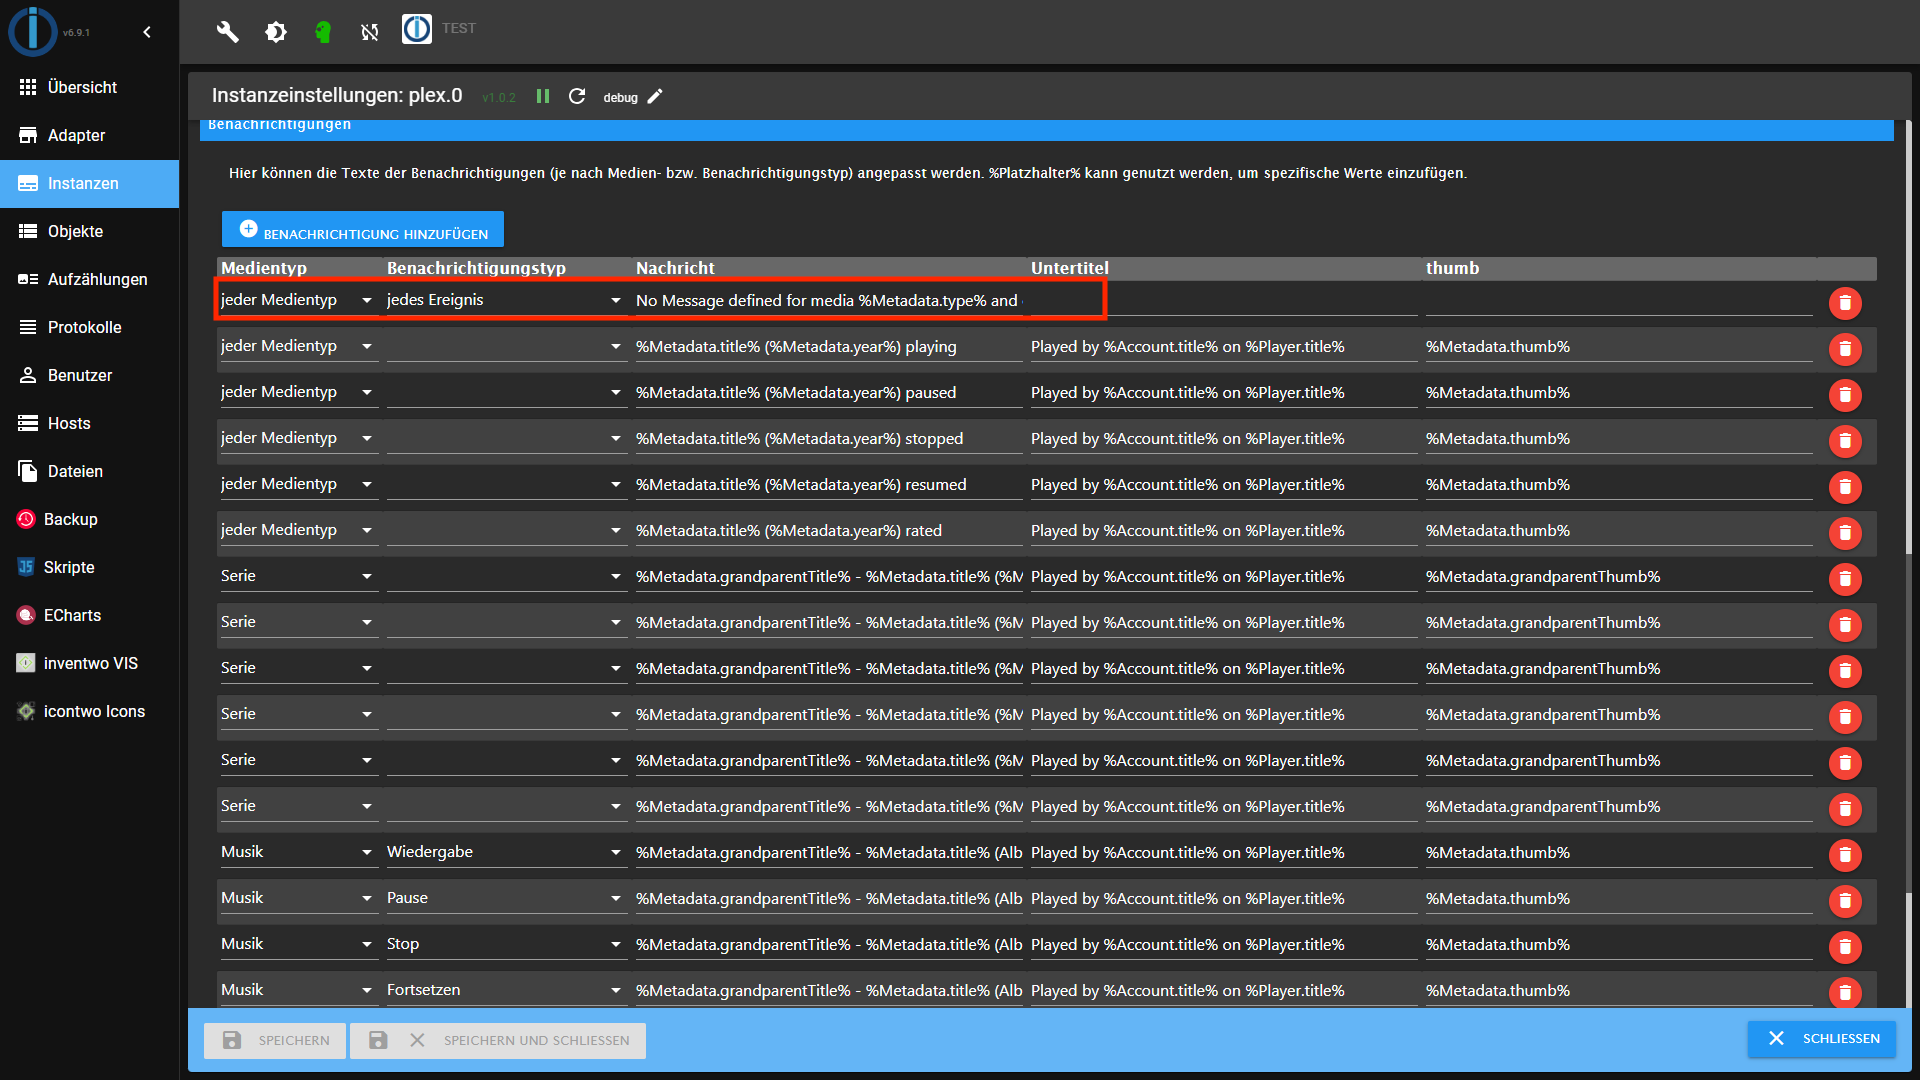Screen dimensions: 1920x1080
Task: Toggle the theme brightness icon
Action: pyautogui.click(x=276, y=31)
